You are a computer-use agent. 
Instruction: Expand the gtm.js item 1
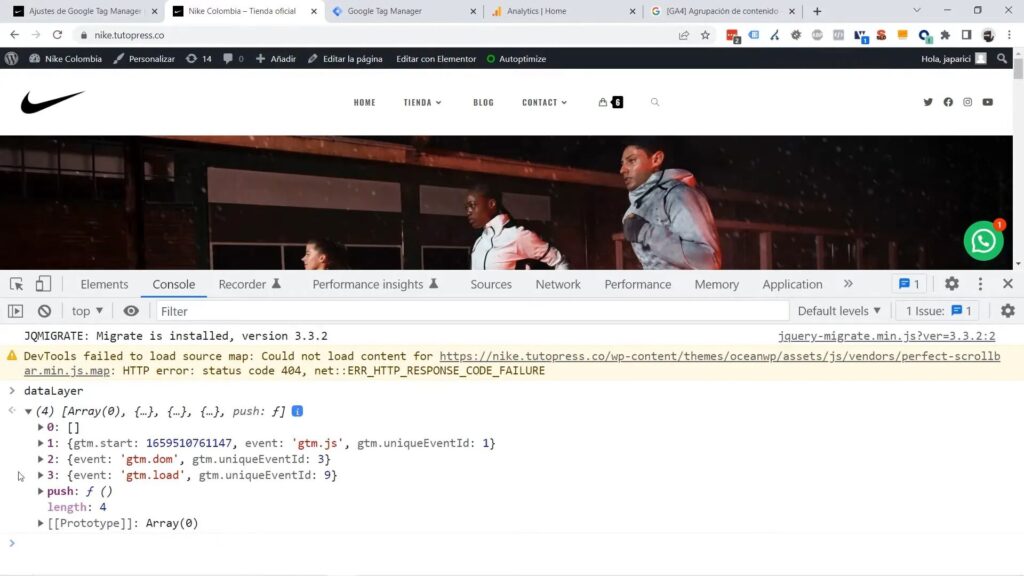pos(40,443)
